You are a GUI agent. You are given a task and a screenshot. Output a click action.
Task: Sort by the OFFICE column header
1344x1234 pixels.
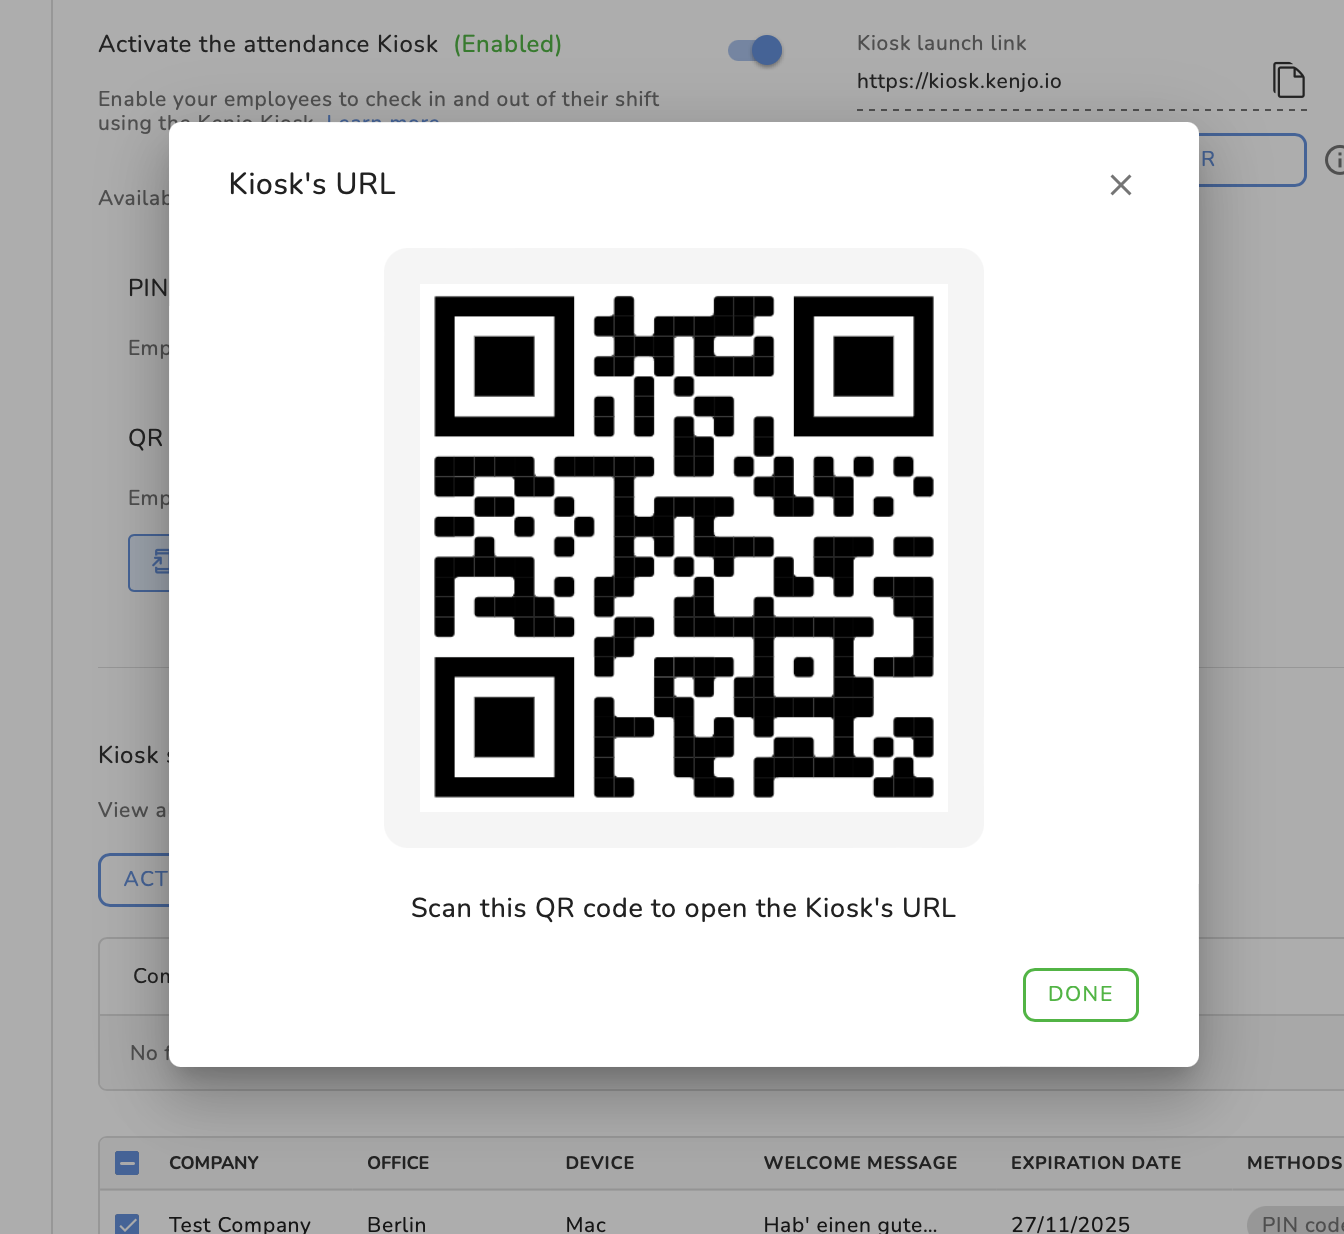click(398, 1163)
